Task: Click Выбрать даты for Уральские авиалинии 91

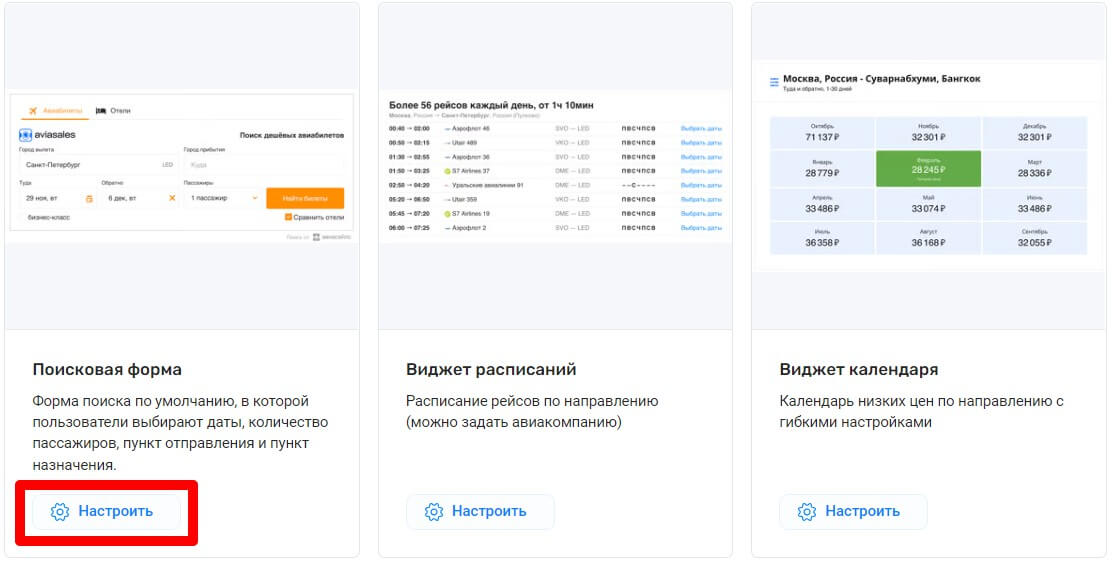Action: (701, 186)
